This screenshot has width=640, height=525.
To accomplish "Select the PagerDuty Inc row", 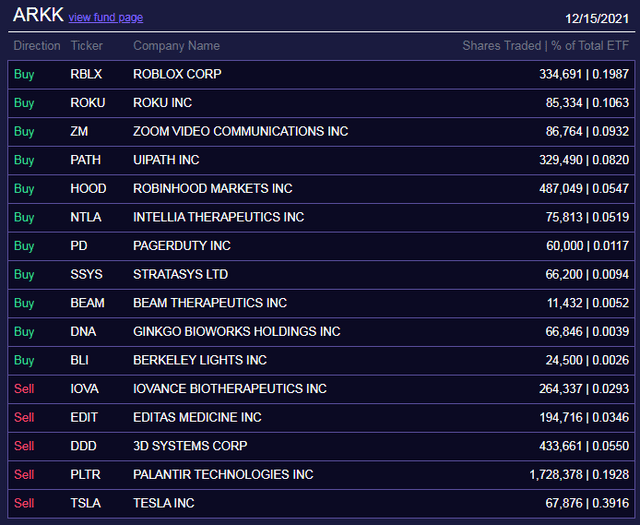I will 321,246.
